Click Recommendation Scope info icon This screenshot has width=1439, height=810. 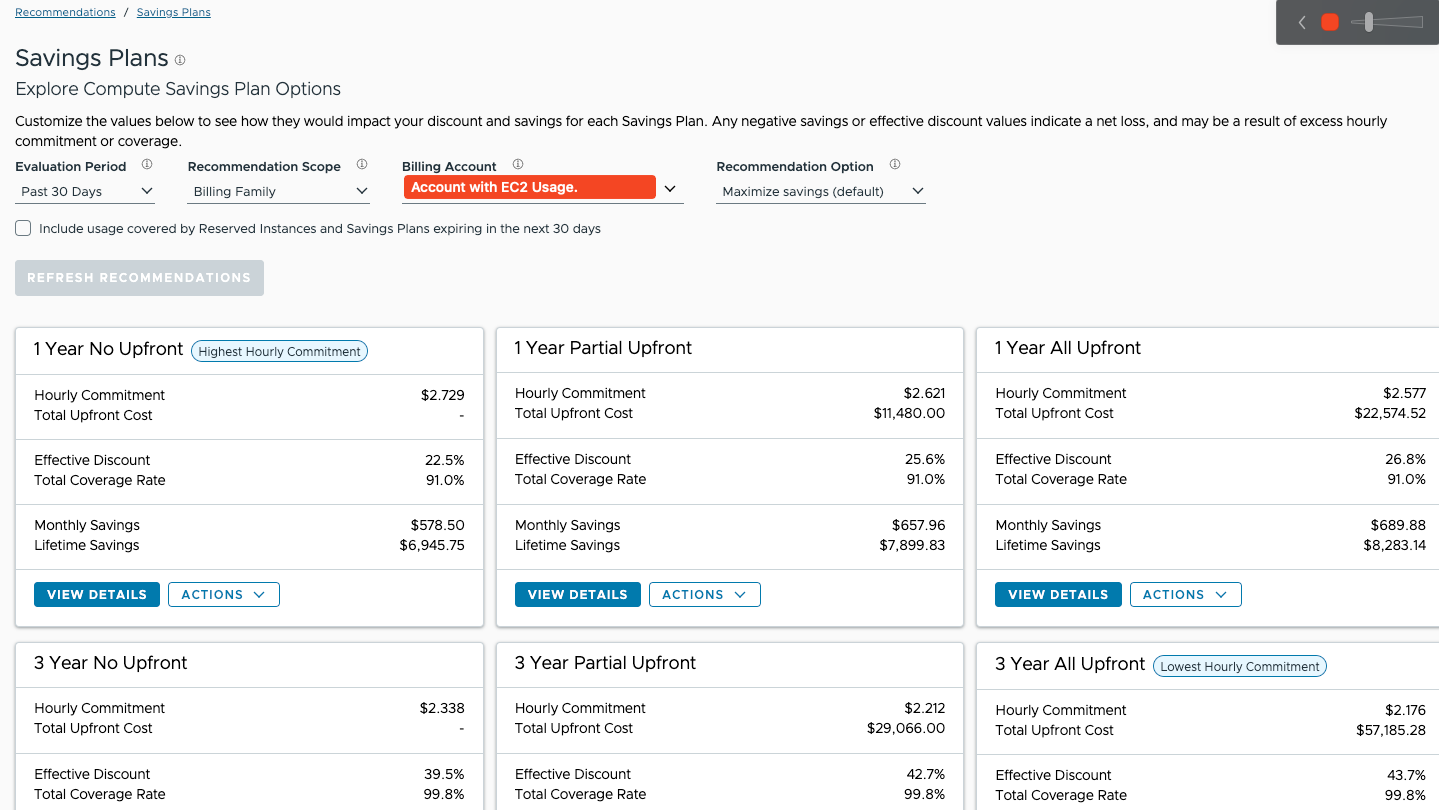click(362, 165)
